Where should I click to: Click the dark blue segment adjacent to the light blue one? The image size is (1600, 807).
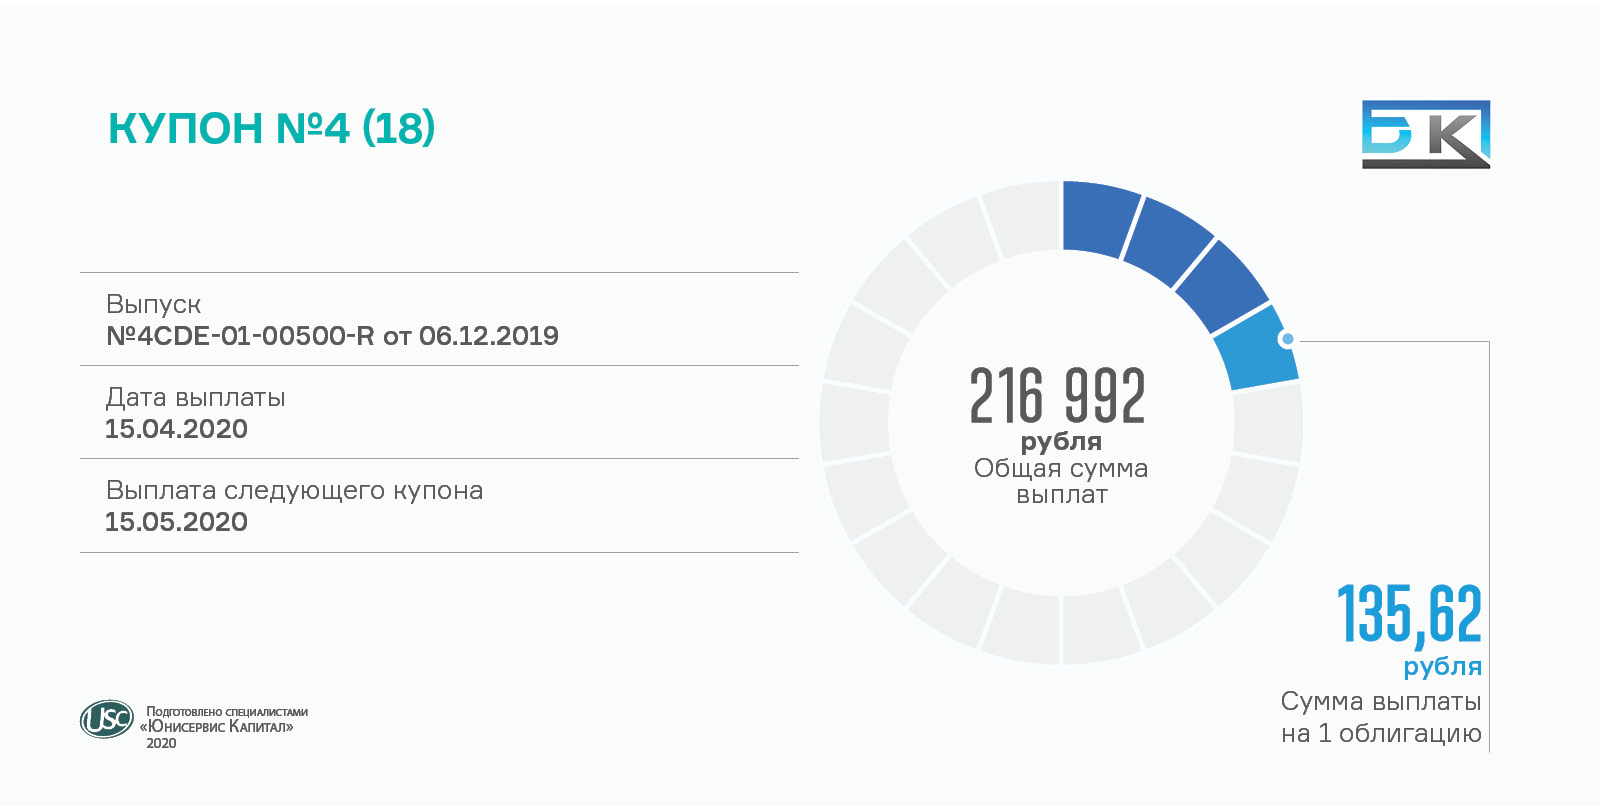(1222, 285)
